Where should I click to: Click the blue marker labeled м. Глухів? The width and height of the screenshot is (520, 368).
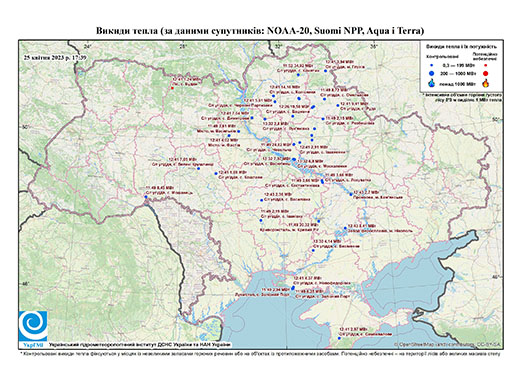326,71
